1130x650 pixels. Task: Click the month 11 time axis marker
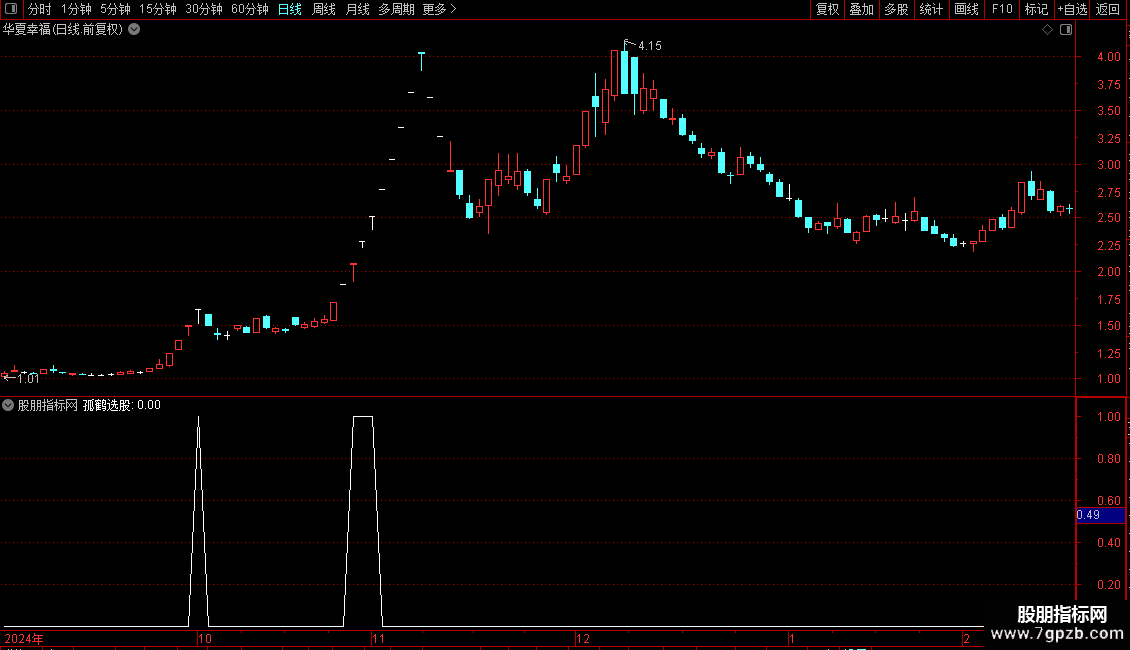(x=378, y=638)
